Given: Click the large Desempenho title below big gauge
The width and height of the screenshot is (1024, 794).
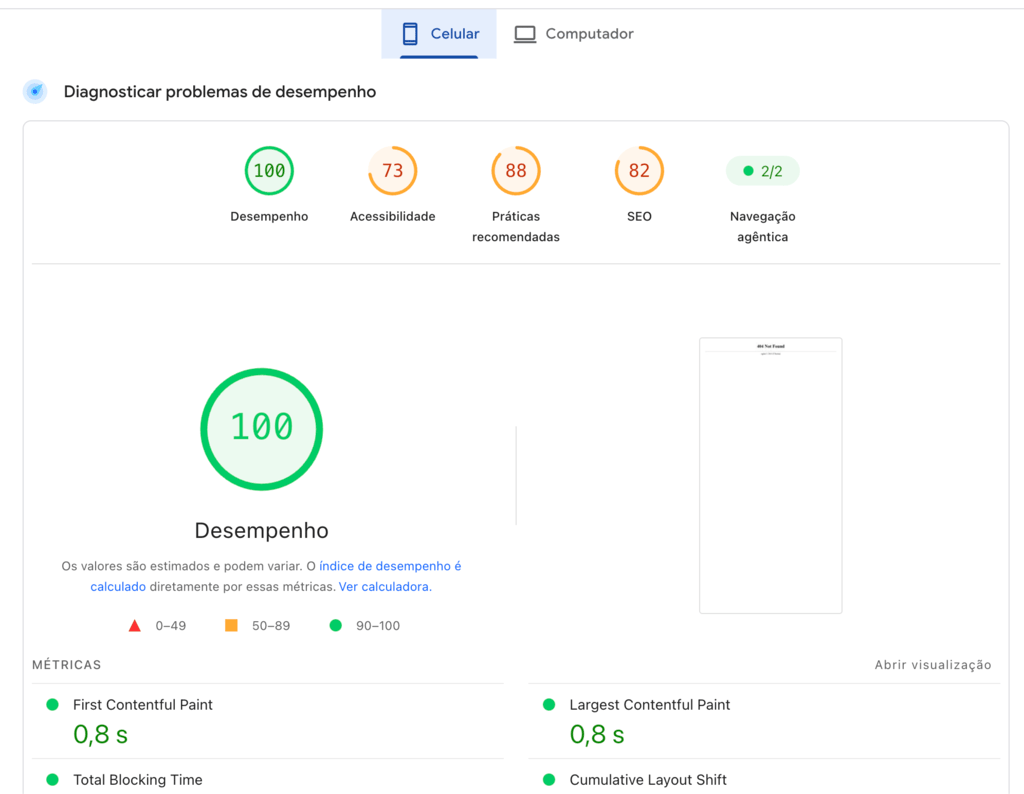Looking at the screenshot, I should (261, 530).
